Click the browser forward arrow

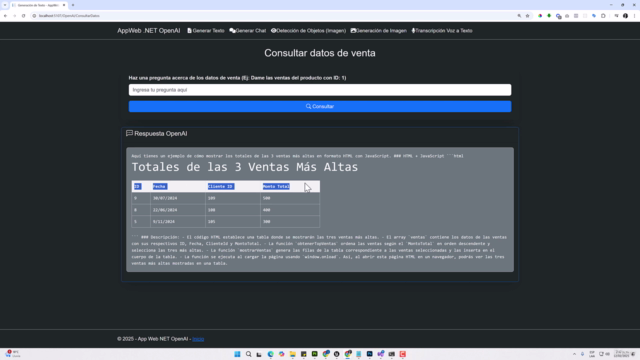point(14,16)
